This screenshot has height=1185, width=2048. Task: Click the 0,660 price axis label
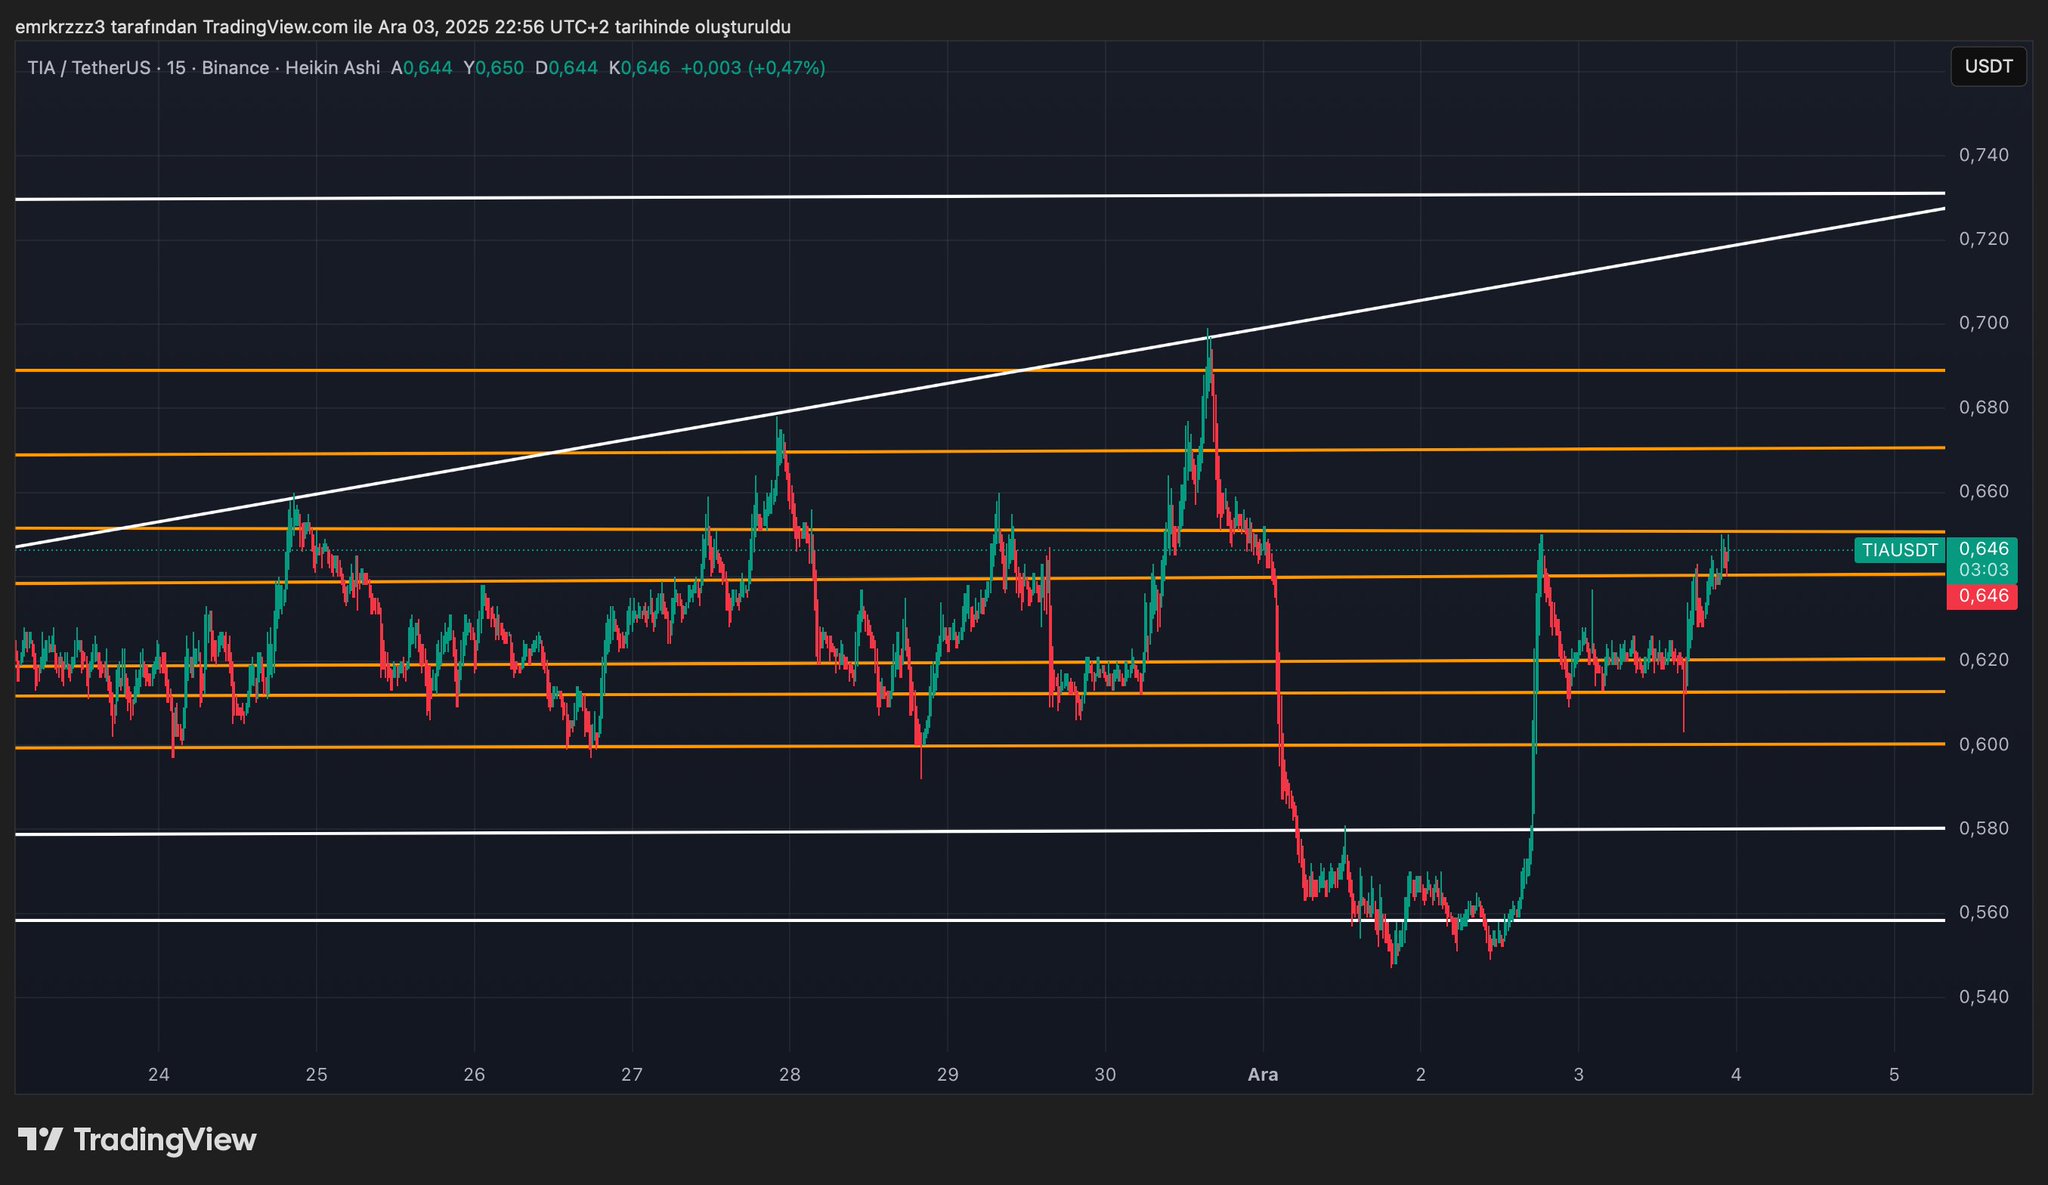1983,491
